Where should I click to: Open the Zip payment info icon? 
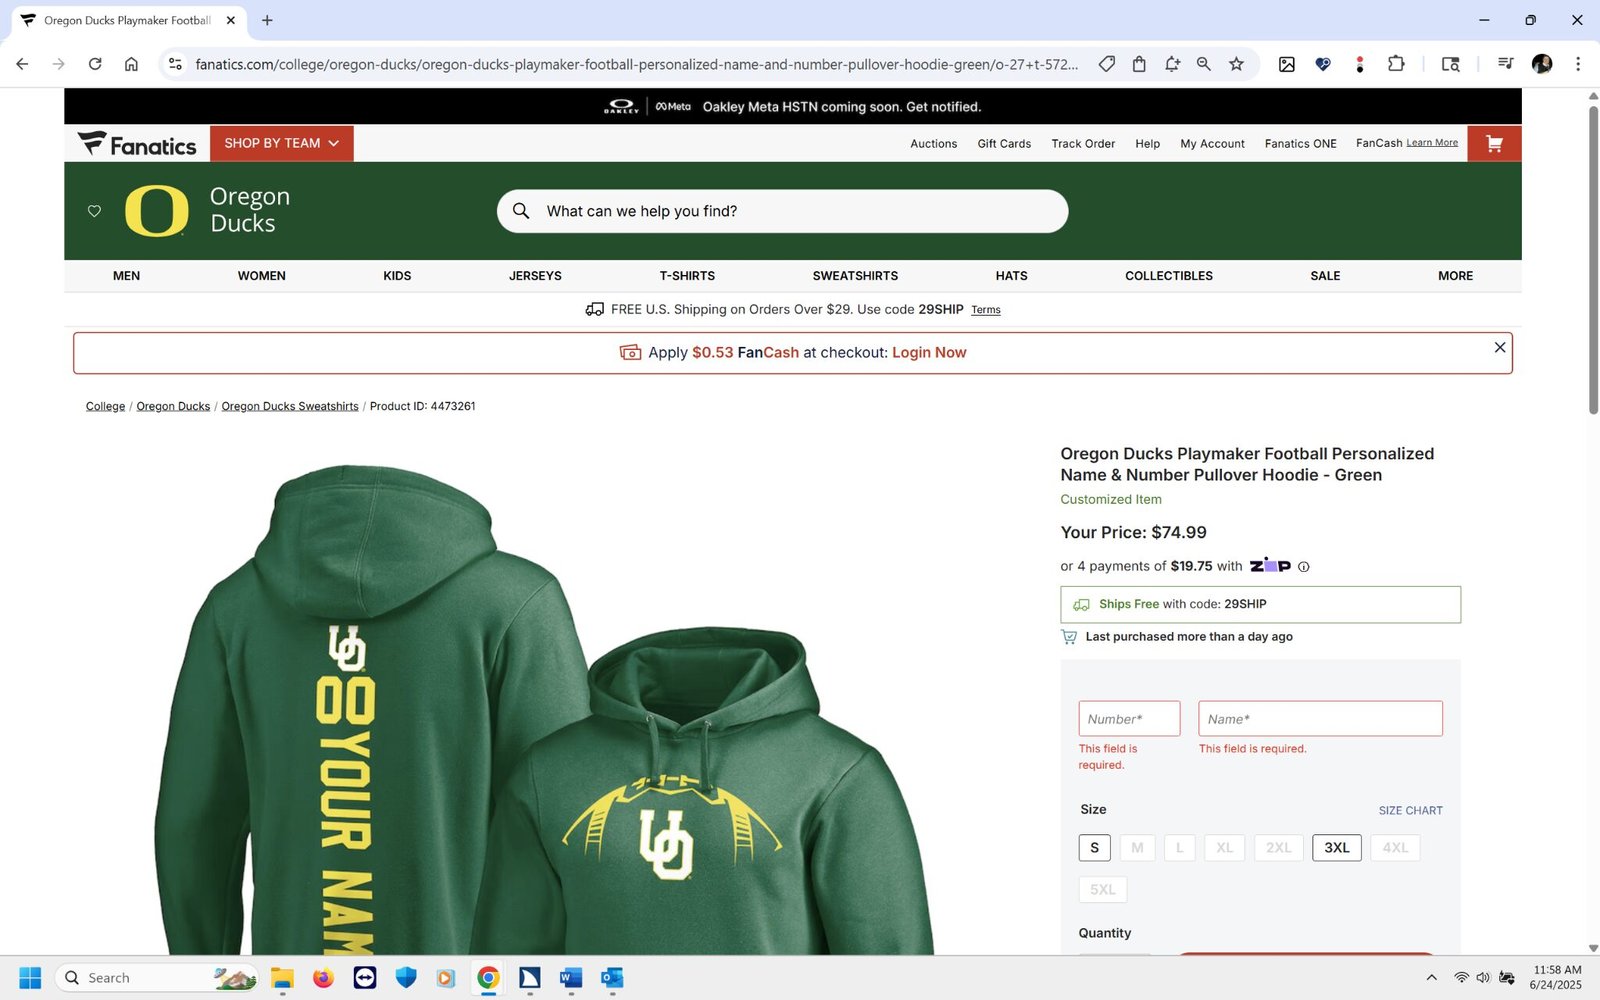[x=1304, y=567]
